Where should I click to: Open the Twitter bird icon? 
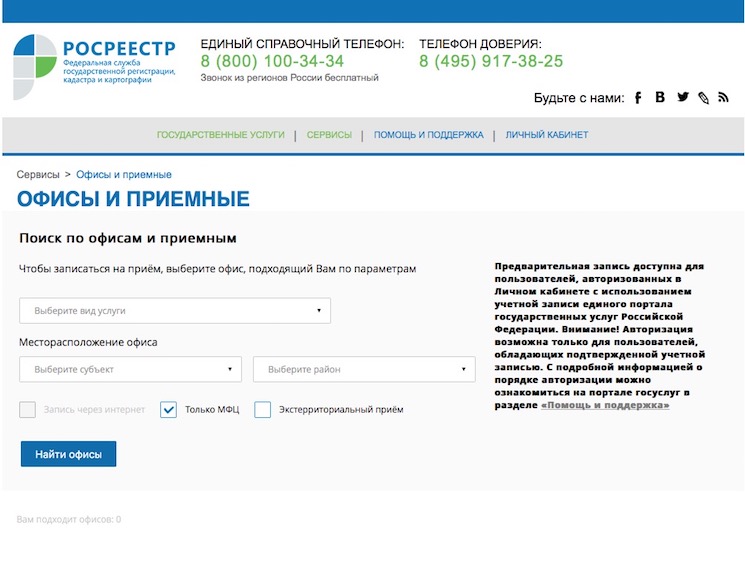(683, 97)
